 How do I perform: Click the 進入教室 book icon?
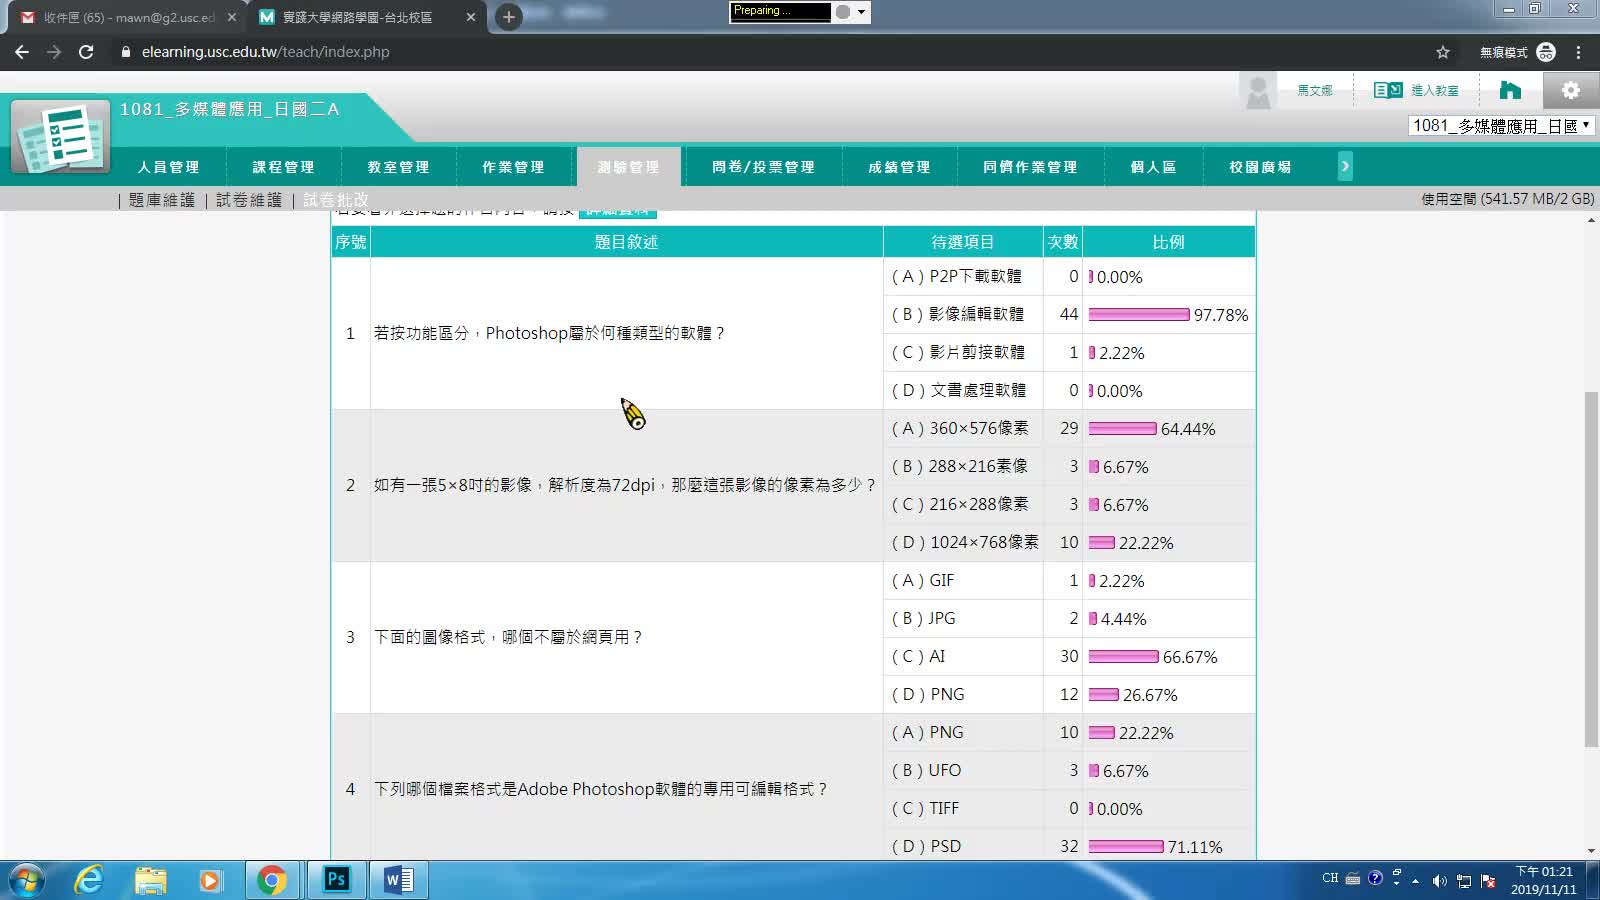(1388, 90)
